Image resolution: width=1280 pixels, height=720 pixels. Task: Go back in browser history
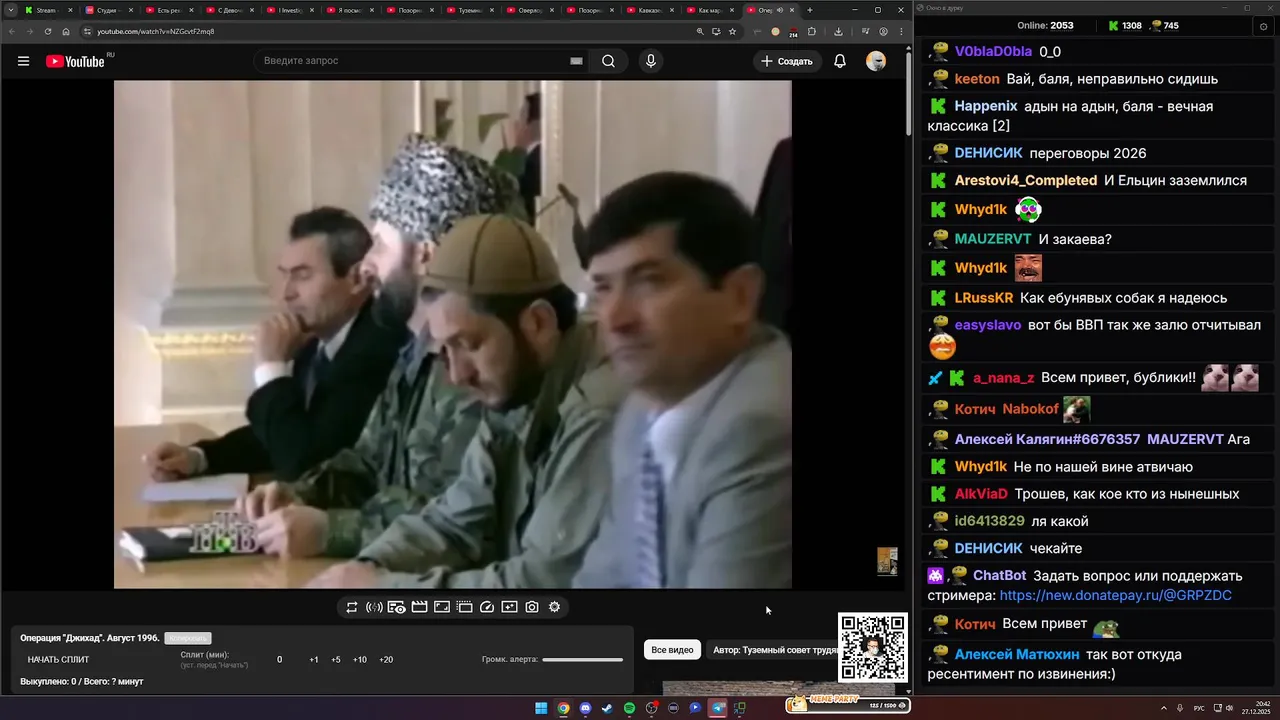click(x=12, y=31)
